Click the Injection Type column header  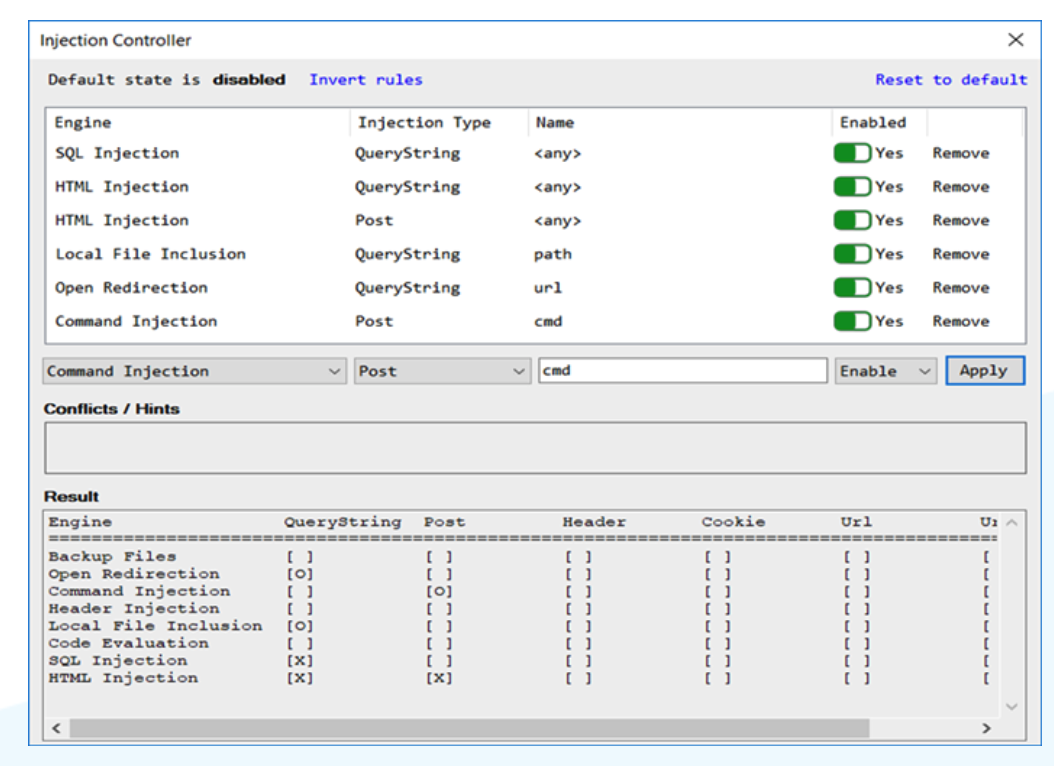point(424,122)
